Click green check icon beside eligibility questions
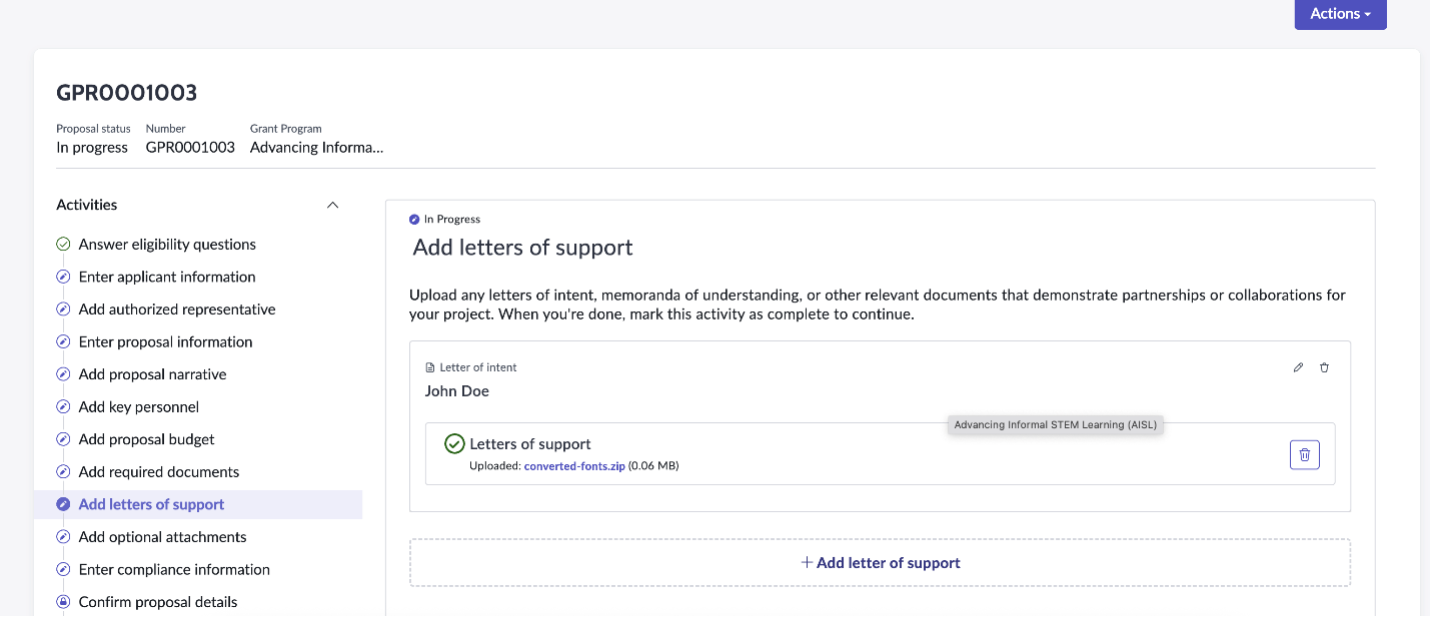This screenshot has width=1430, height=620. 63,244
